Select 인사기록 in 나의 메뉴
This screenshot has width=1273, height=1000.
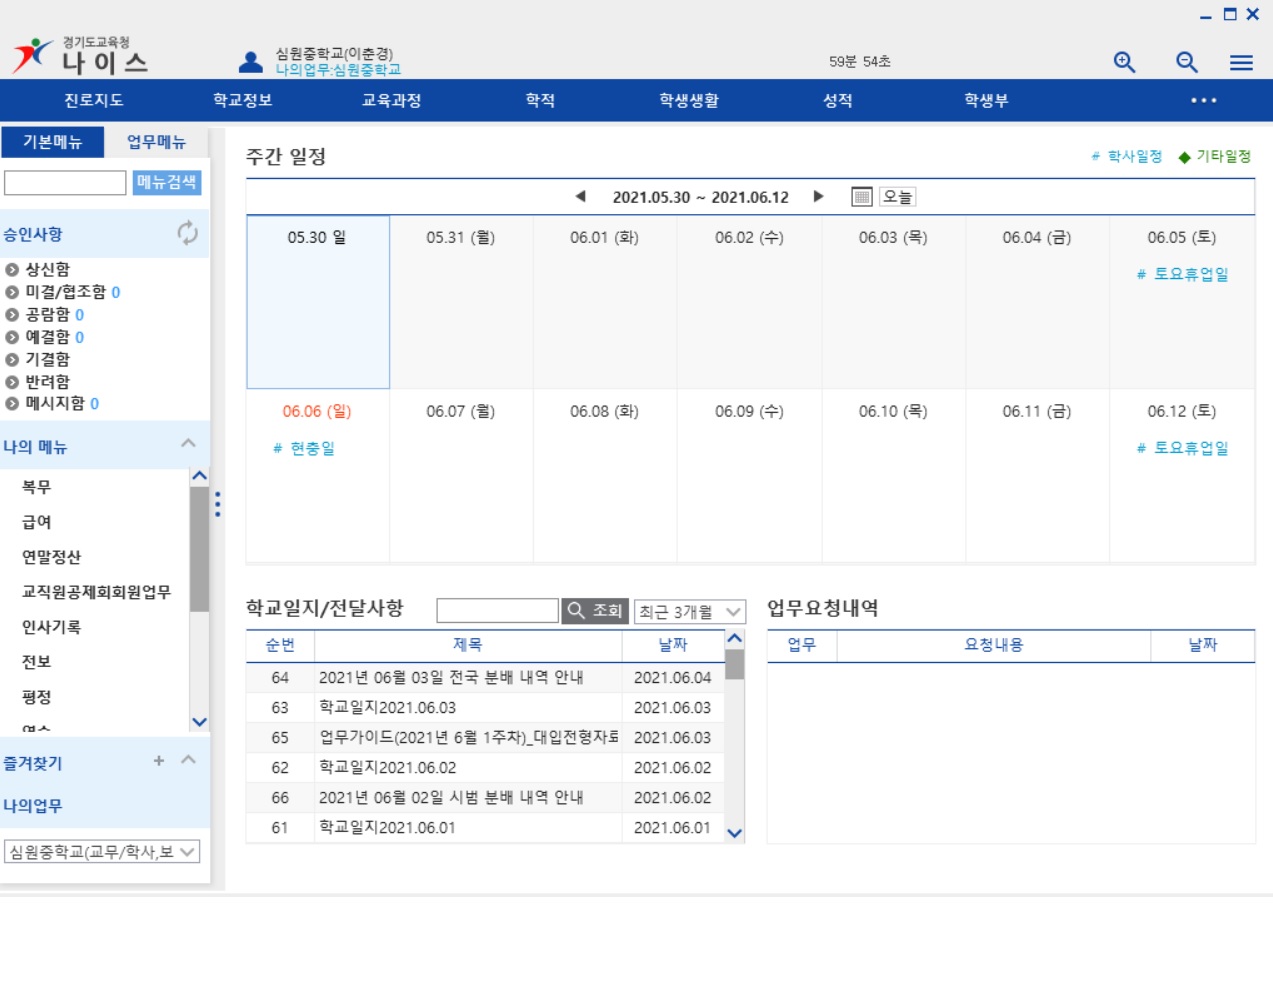coord(51,627)
